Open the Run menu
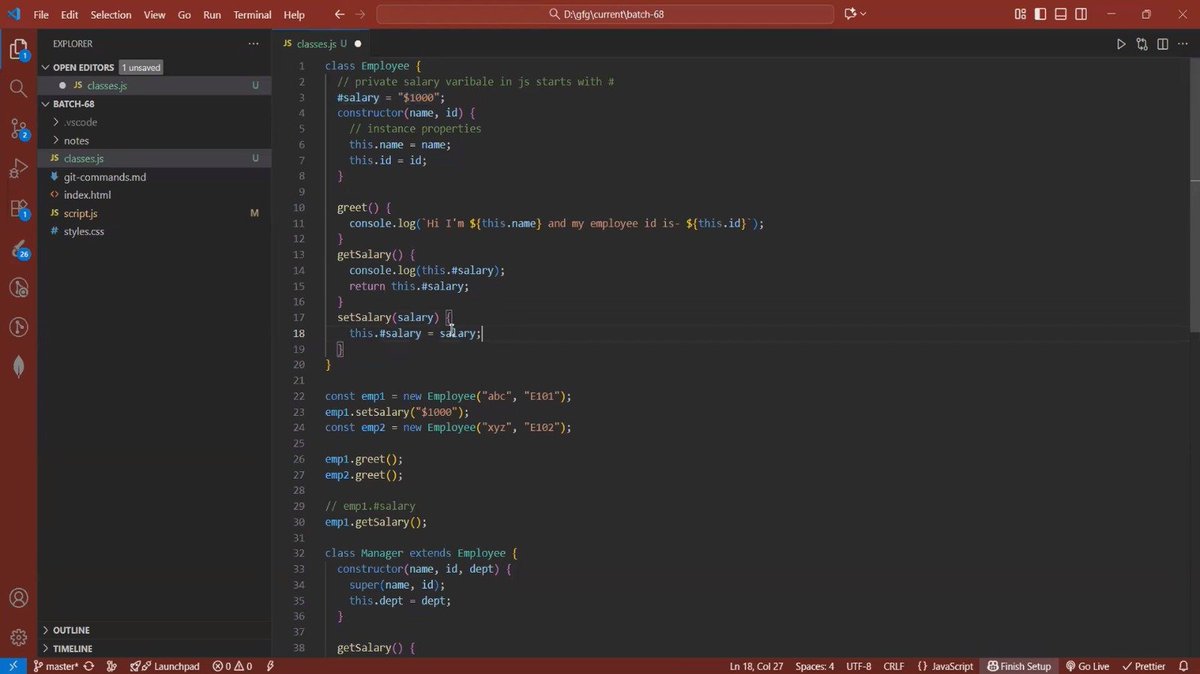Viewport: 1200px width, 674px height. pyautogui.click(x=212, y=15)
